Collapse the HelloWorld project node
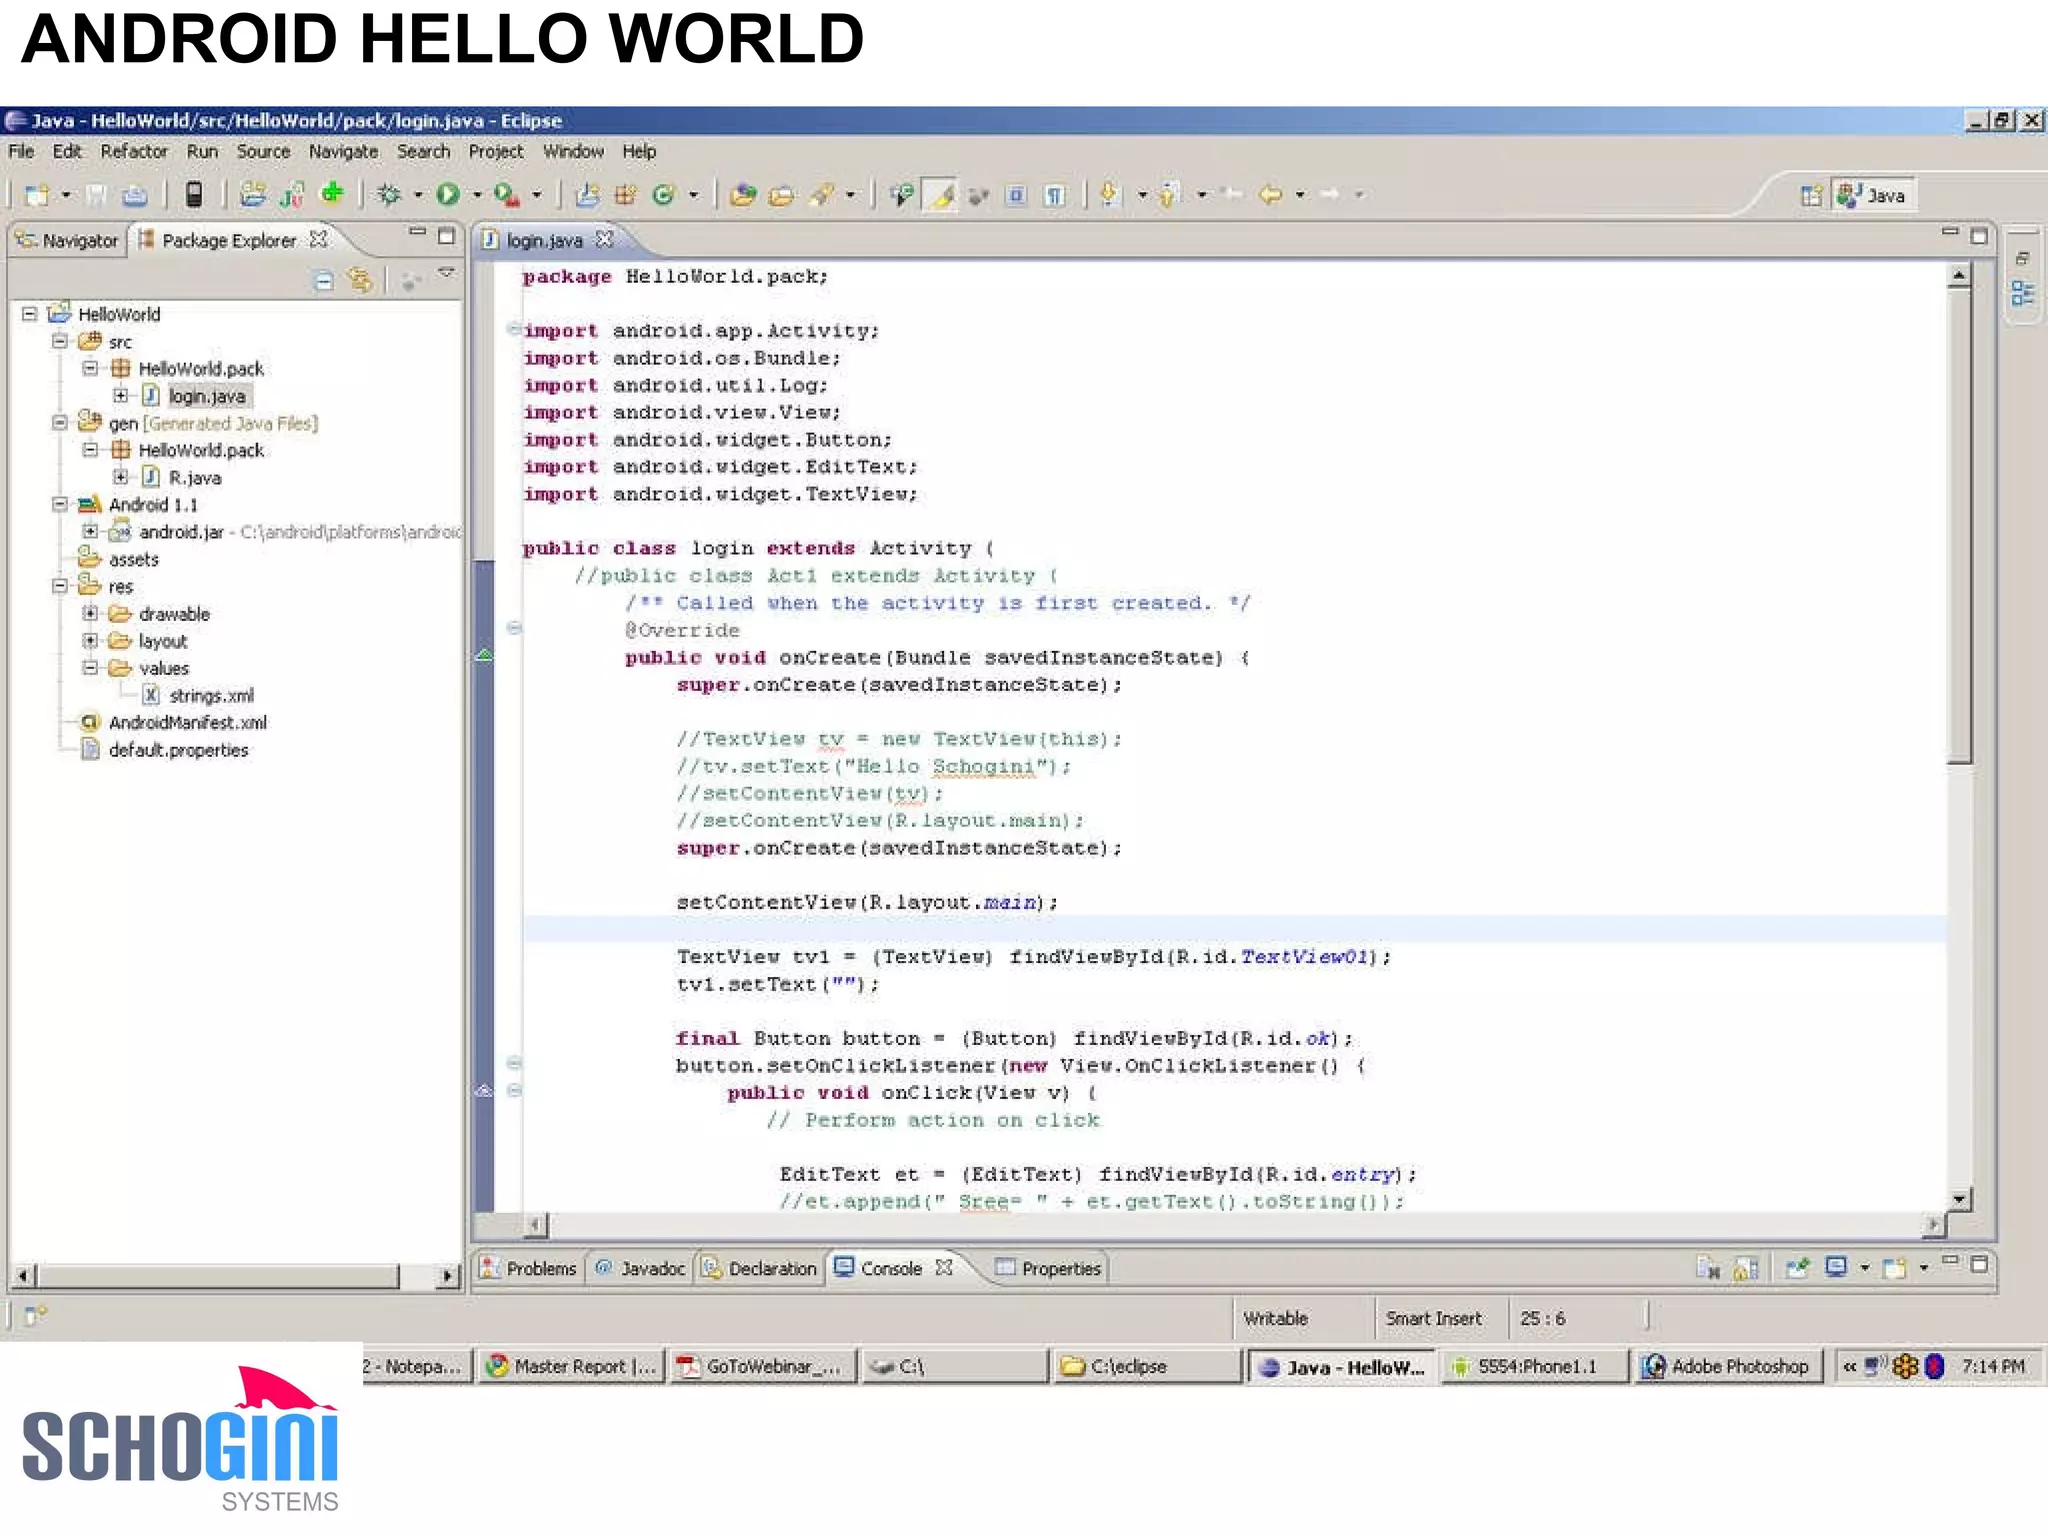2048x1536 pixels. [x=30, y=314]
